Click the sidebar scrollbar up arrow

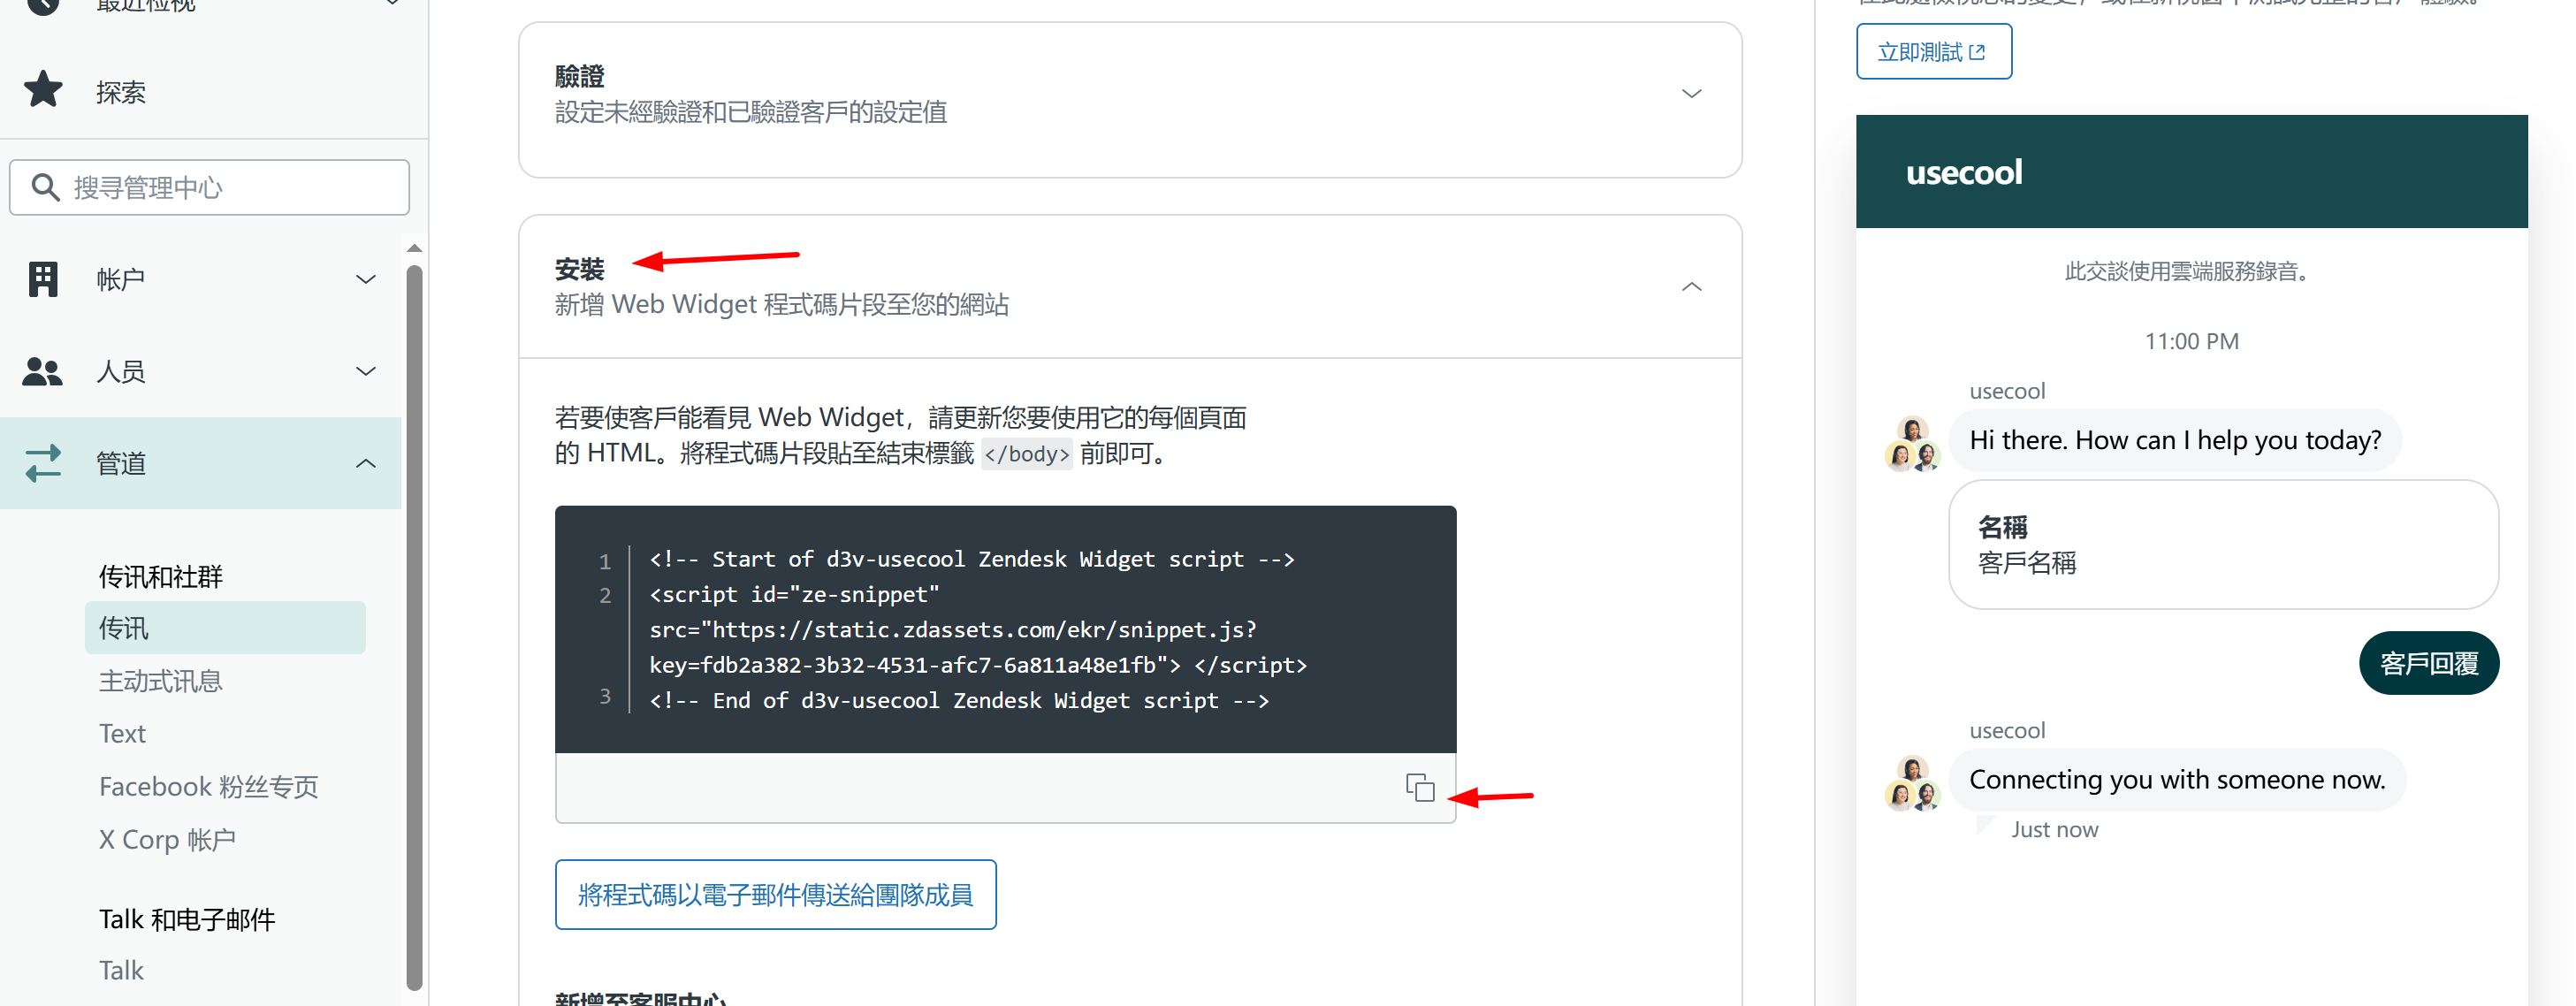click(x=414, y=248)
